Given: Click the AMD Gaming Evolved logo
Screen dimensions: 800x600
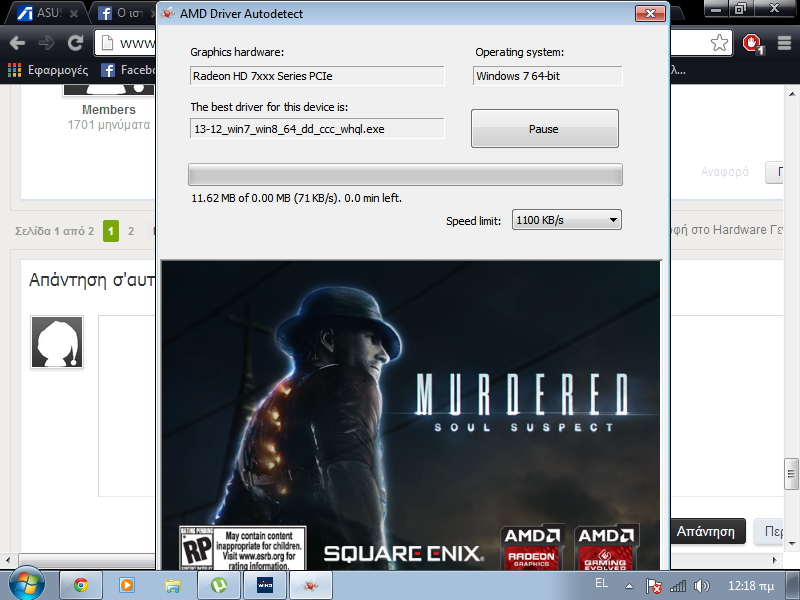Looking at the screenshot, I should pyautogui.click(x=606, y=548).
